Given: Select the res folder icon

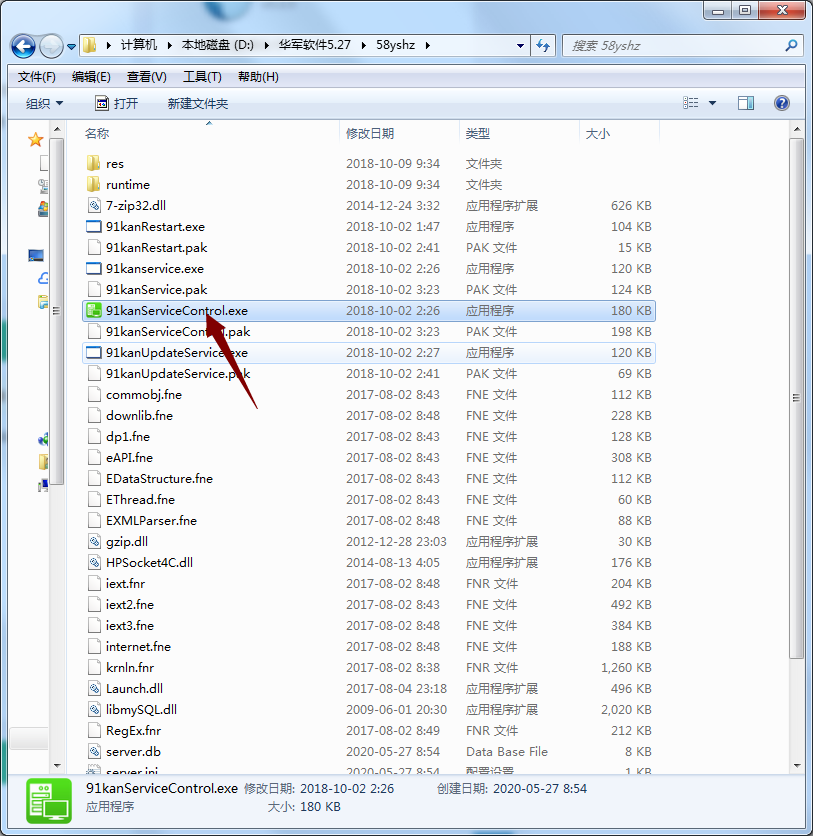Looking at the screenshot, I should point(94,163).
